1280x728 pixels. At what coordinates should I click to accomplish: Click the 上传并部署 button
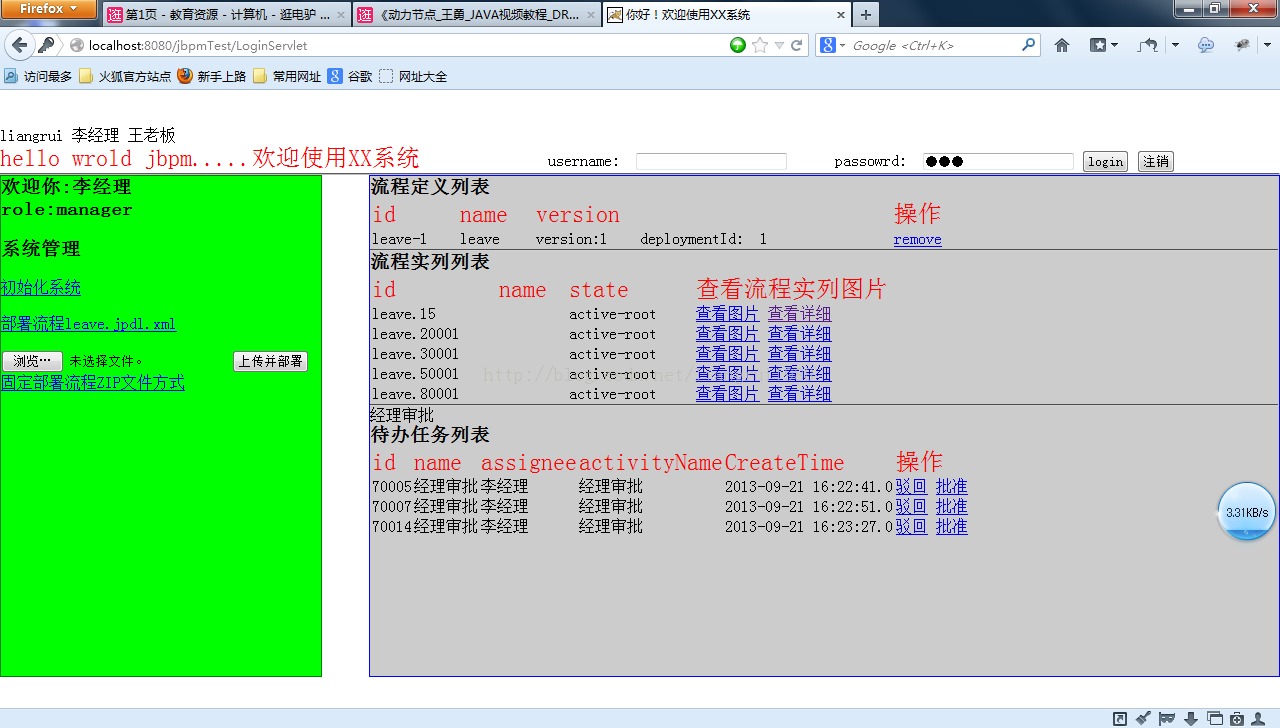tap(270, 361)
